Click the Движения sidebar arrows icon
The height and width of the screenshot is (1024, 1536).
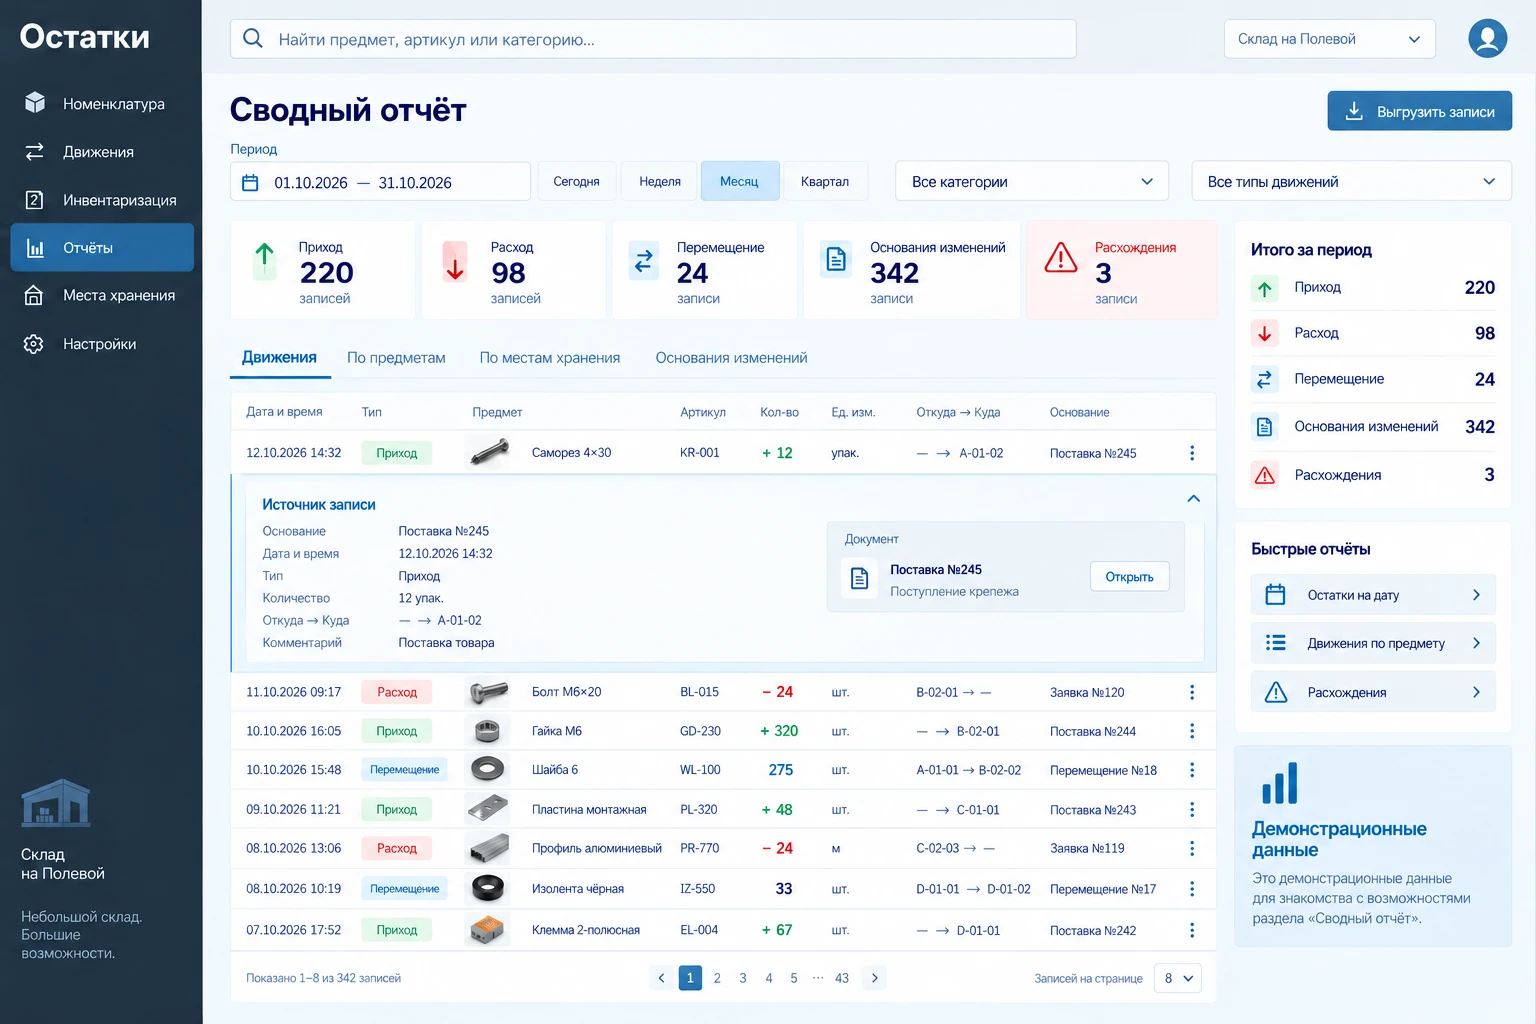(34, 152)
